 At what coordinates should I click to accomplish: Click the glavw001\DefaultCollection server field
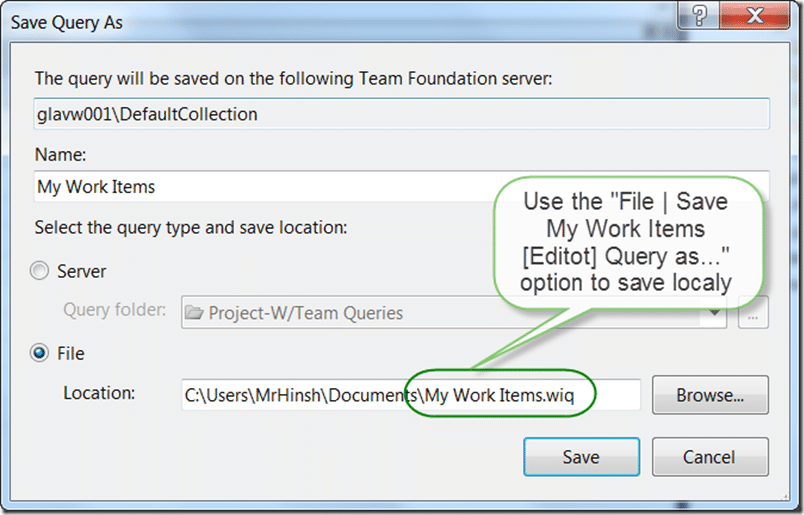pos(401,114)
